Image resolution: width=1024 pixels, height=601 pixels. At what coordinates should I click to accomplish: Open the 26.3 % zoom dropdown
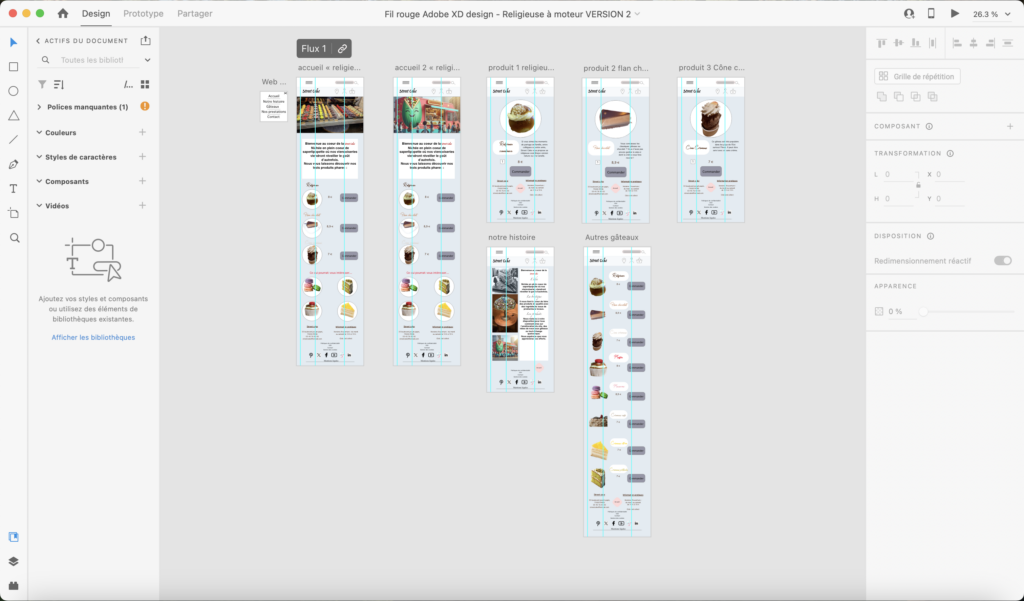click(x=990, y=14)
